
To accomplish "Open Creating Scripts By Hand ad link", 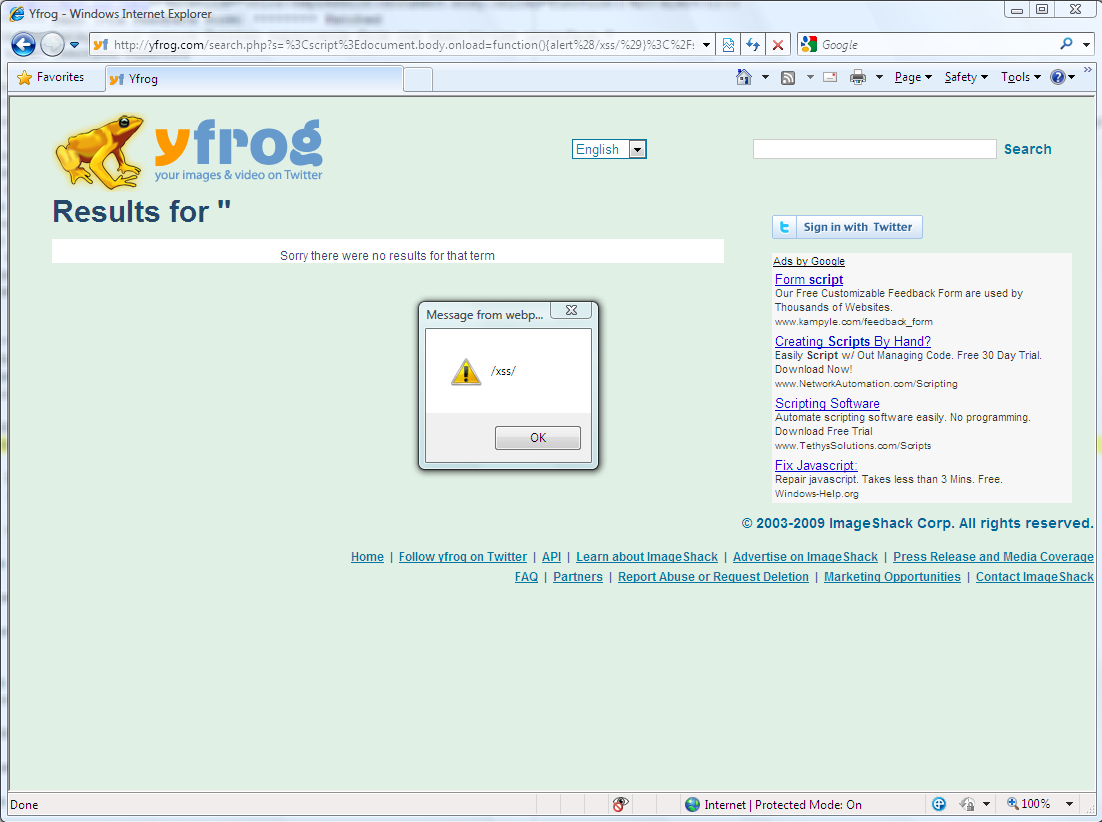I will pyautogui.click(x=853, y=341).
